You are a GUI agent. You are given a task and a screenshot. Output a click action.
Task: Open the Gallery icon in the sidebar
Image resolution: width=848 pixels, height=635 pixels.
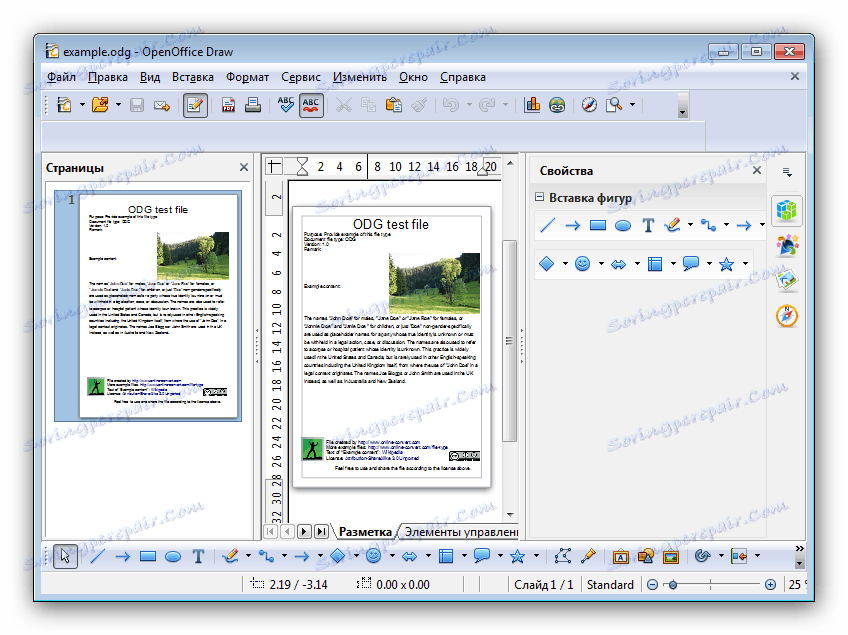(x=786, y=281)
